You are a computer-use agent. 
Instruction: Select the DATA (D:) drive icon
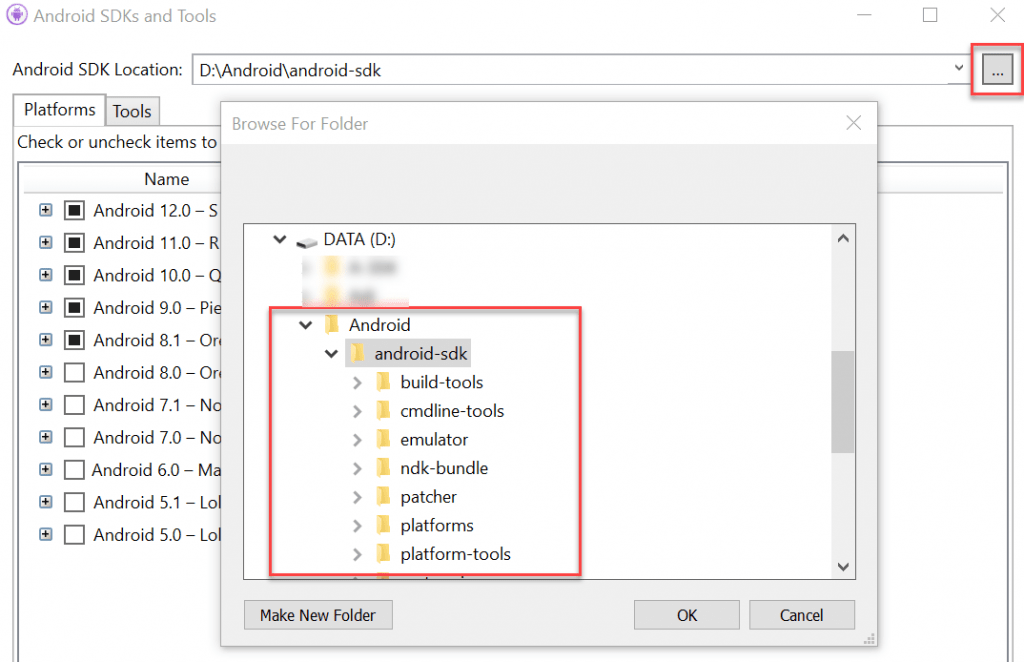(306, 242)
